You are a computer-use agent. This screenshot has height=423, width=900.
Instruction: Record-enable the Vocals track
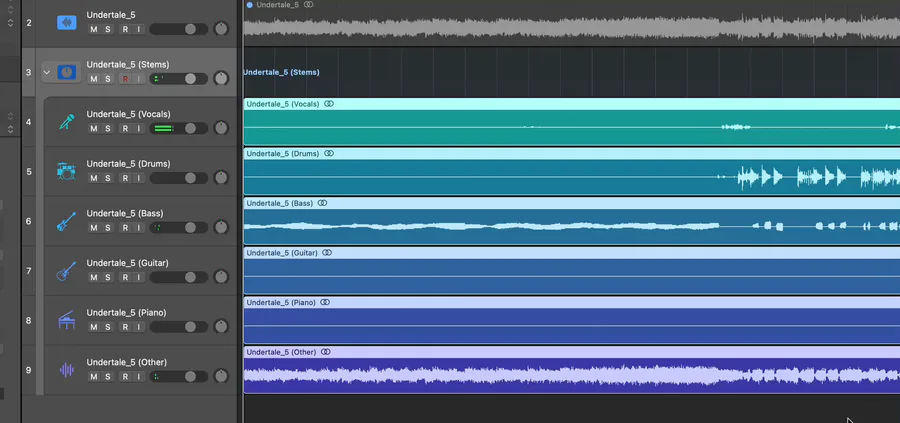[125, 129]
